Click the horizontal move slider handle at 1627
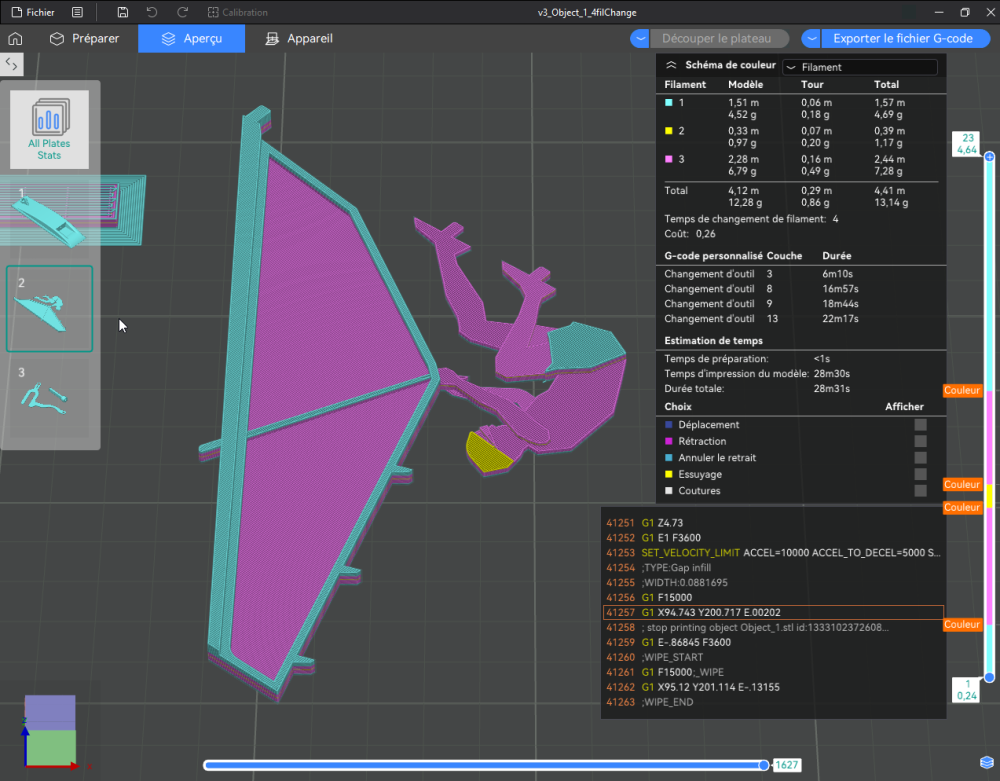Image resolution: width=1000 pixels, height=781 pixels. pyautogui.click(x=763, y=765)
